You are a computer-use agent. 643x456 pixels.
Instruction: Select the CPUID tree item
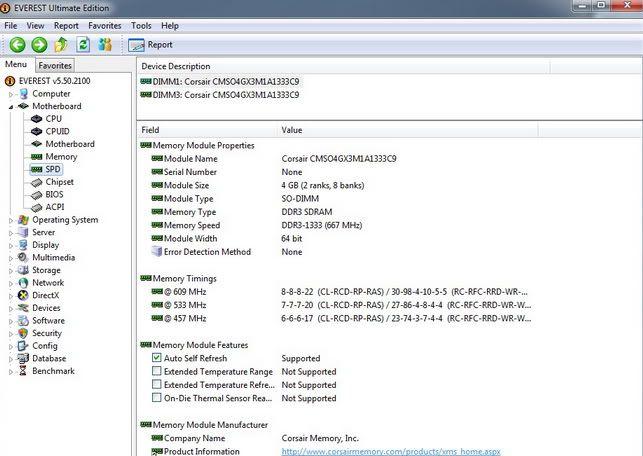[x=57, y=131]
